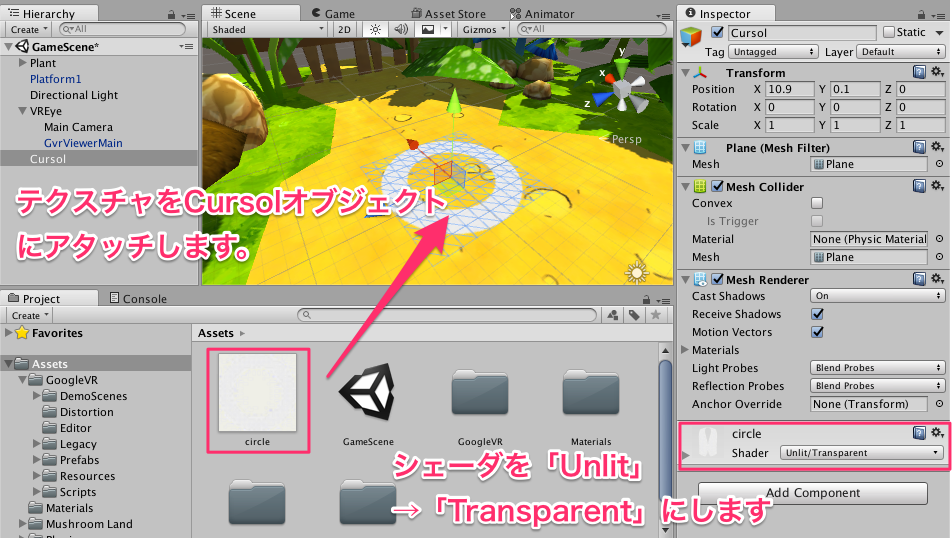Toggle Inspector panel lock icon

(x=921, y=14)
